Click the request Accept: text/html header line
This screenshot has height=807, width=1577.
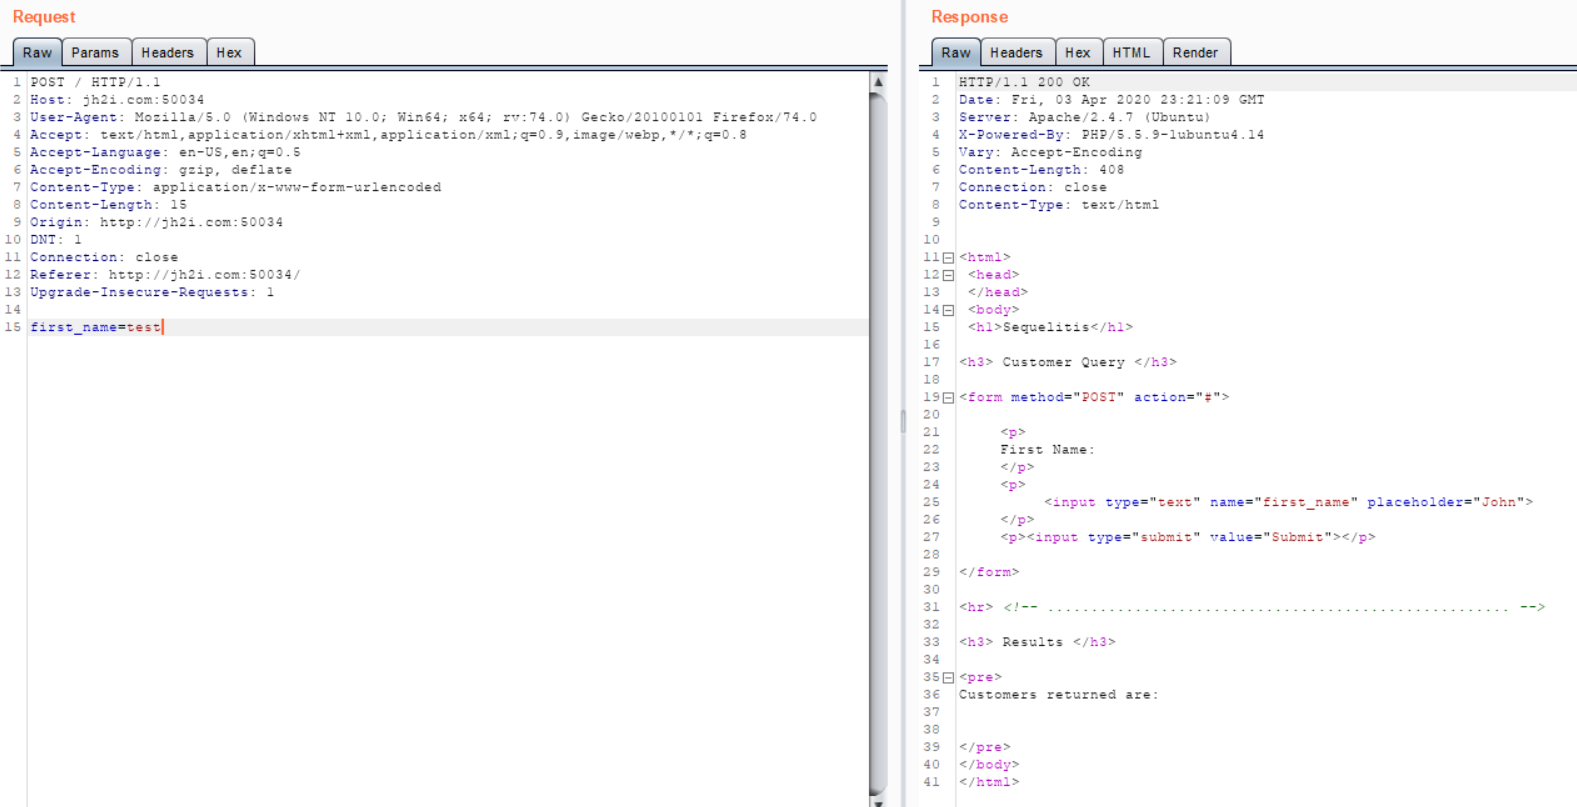click(388, 135)
